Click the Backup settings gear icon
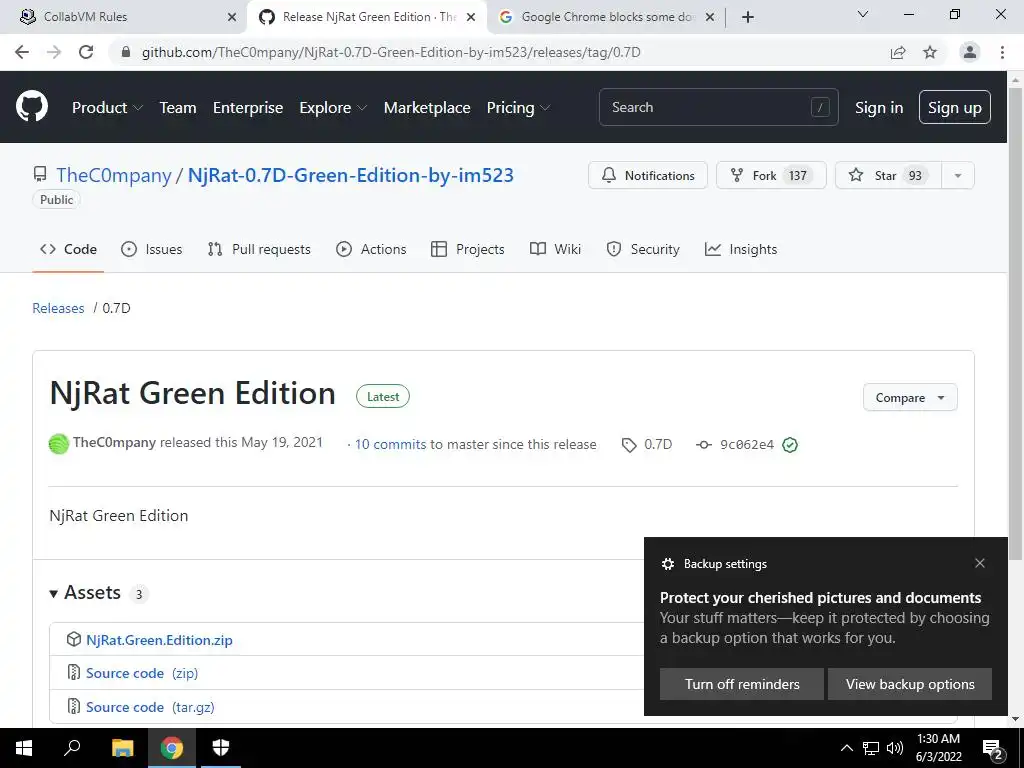Image resolution: width=1024 pixels, height=768 pixels. click(x=667, y=564)
